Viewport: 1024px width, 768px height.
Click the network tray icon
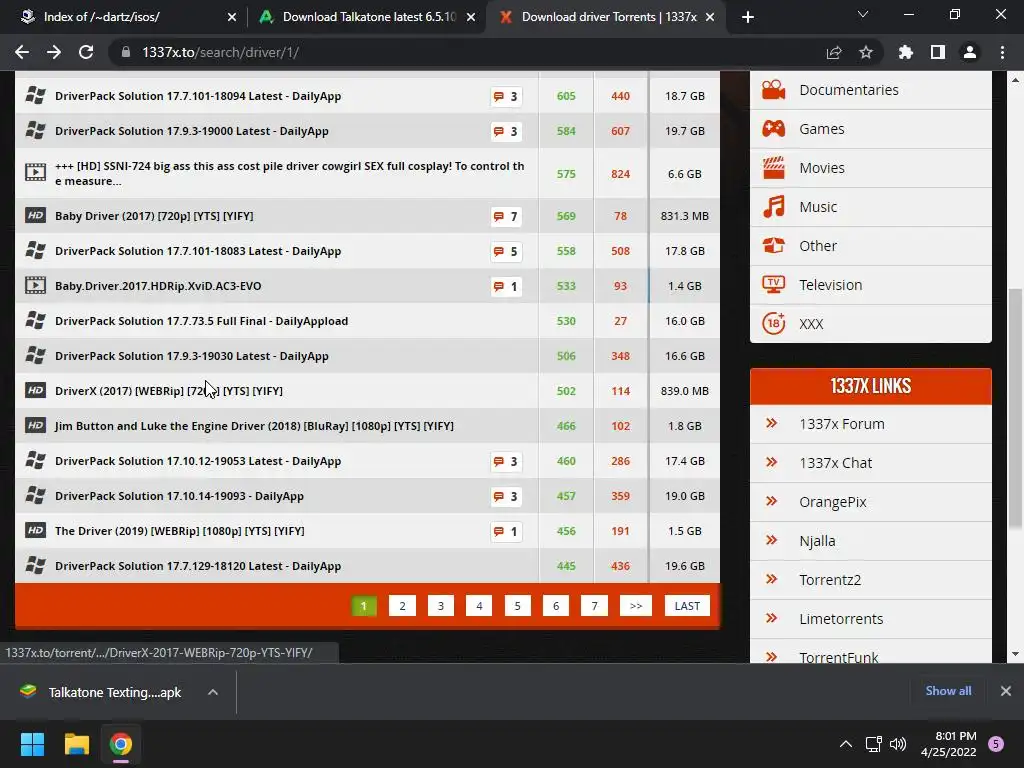click(873, 744)
